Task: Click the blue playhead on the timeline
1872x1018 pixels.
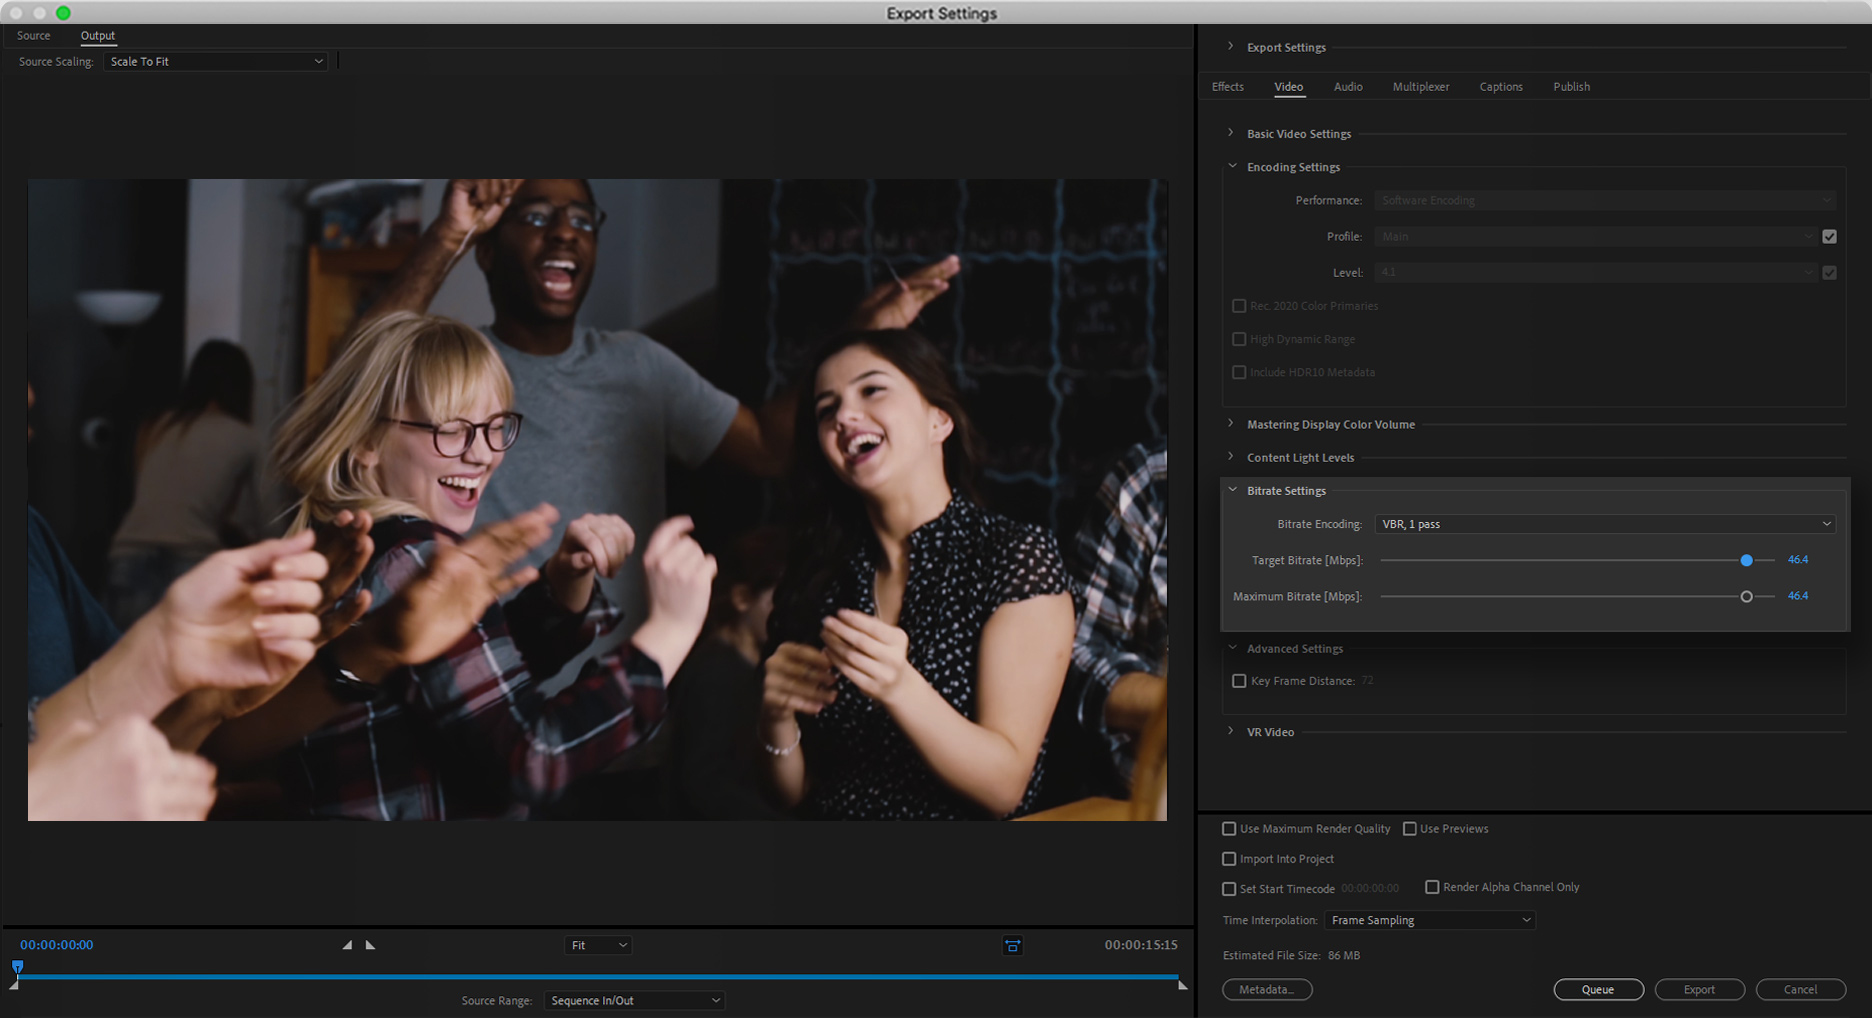Action: [x=17, y=966]
